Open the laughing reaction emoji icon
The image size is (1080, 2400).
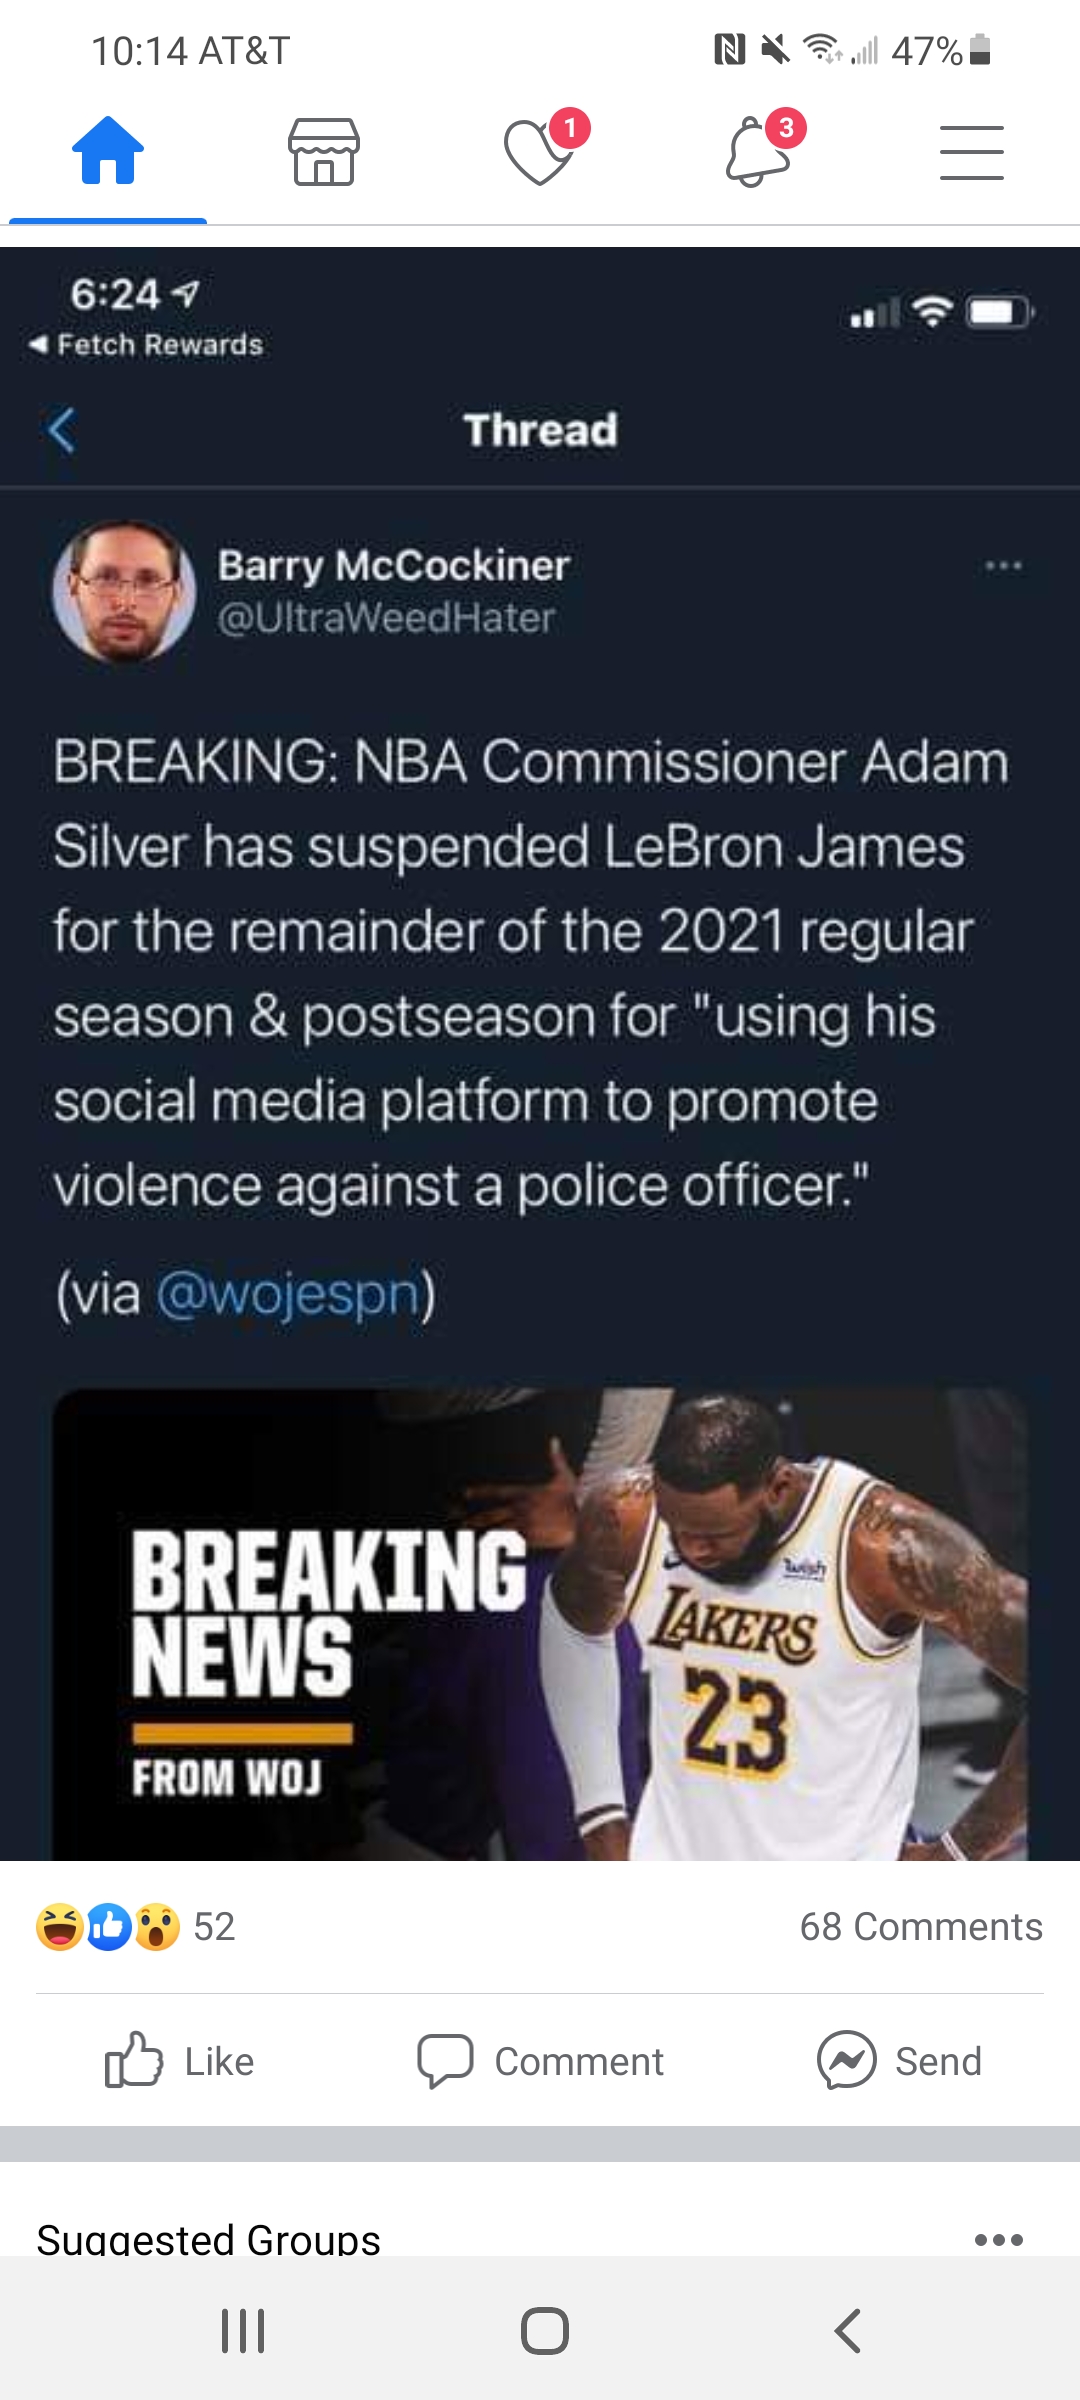(x=59, y=1926)
